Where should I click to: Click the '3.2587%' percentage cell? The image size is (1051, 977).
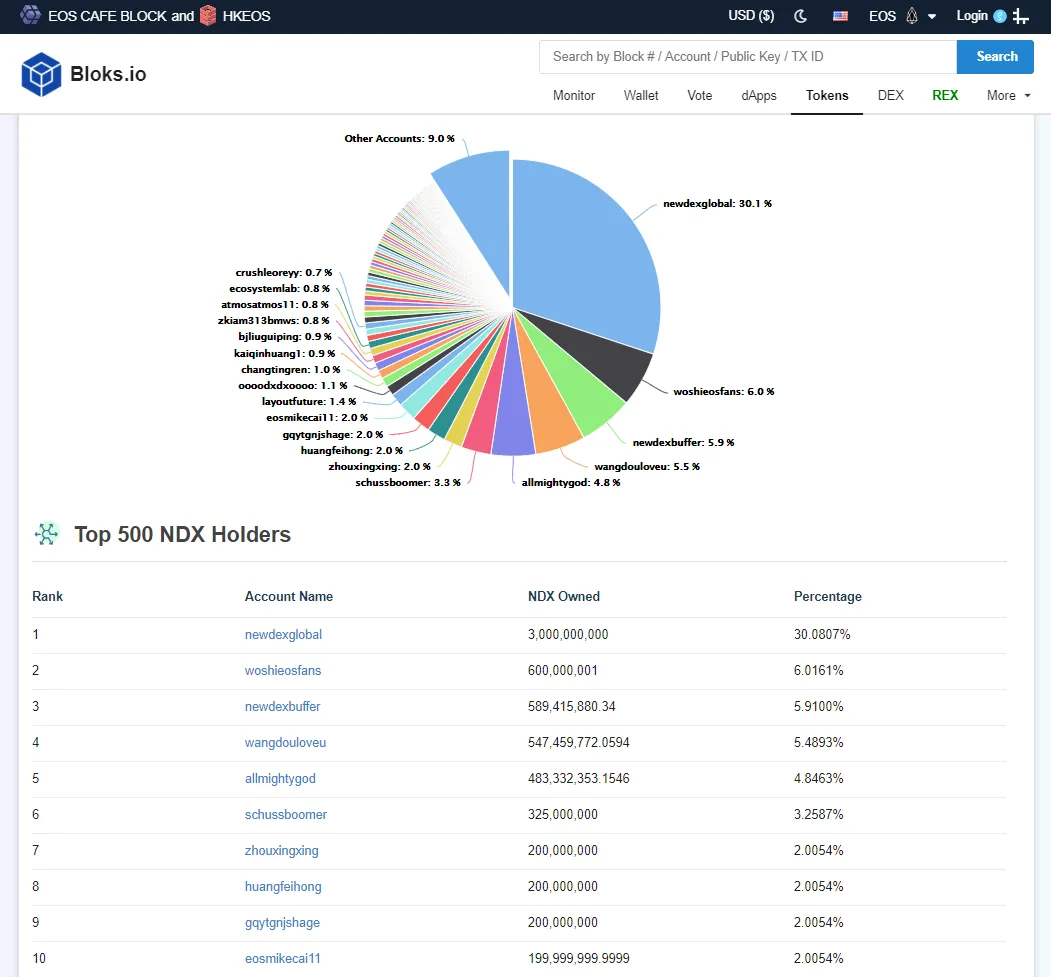pyautogui.click(x=818, y=815)
